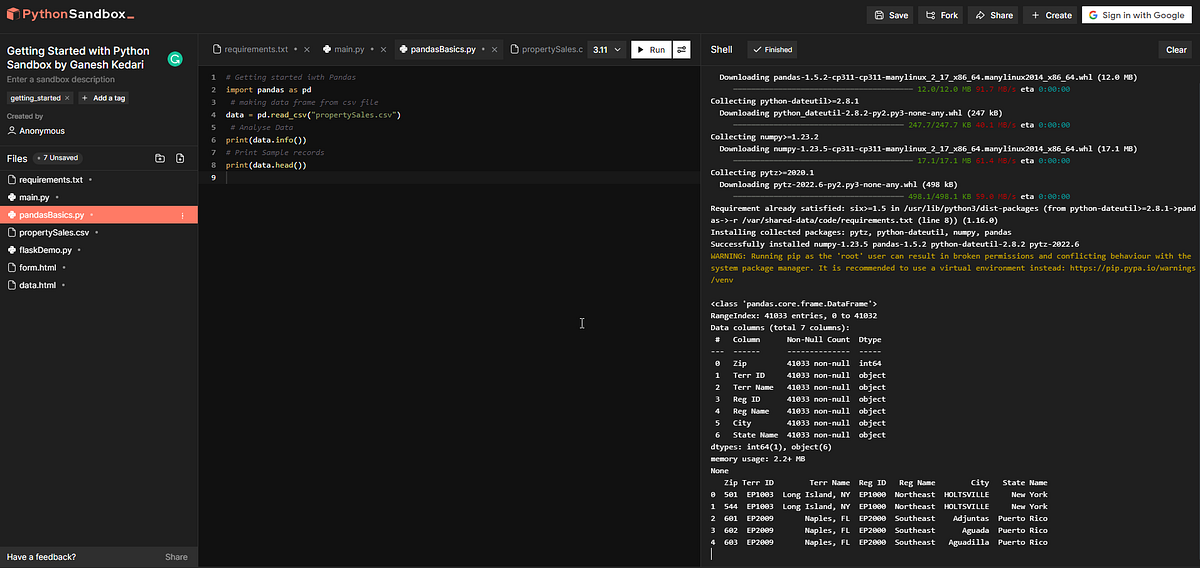
Task: Switch to the requirements.txt tab
Action: click(256, 49)
